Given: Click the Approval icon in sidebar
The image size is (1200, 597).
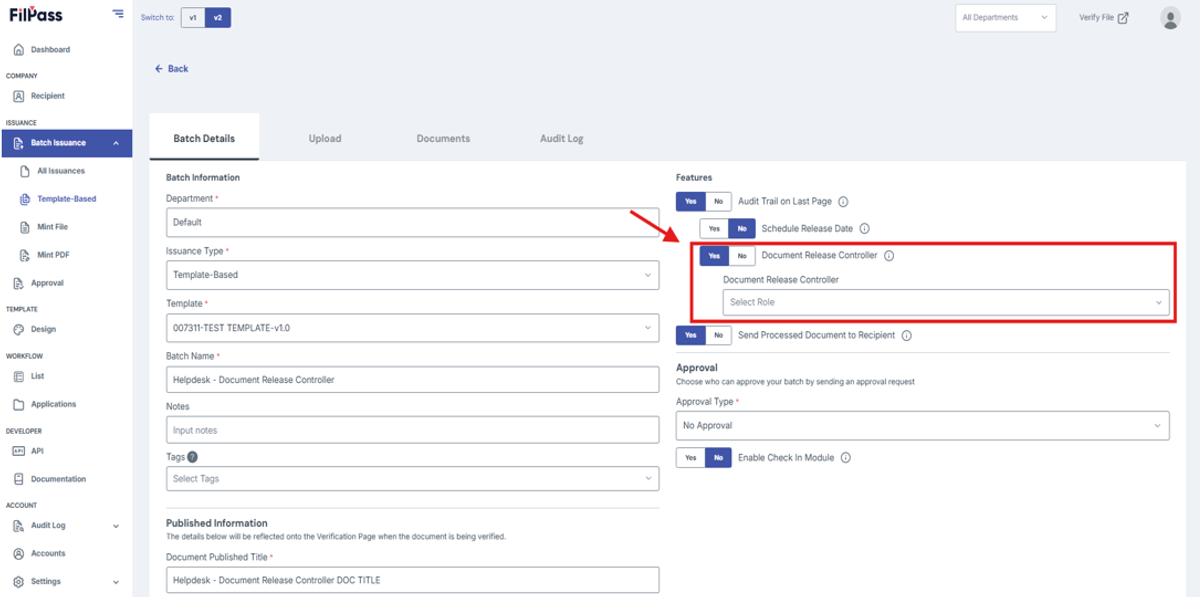Looking at the screenshot, I should tap(19, 283).
